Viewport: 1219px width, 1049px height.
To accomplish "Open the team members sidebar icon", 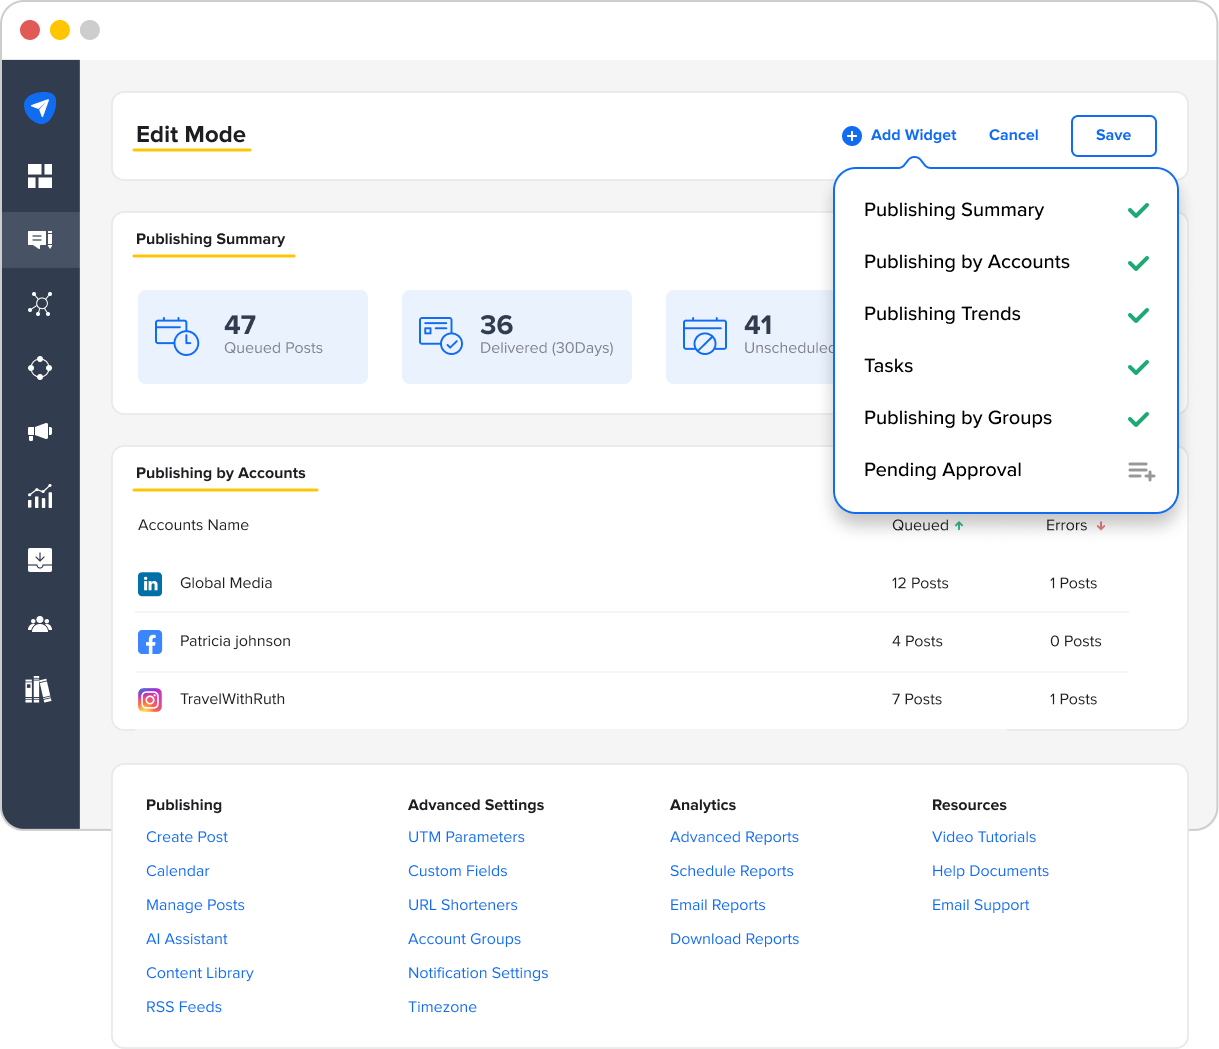I will click(40, 625).
